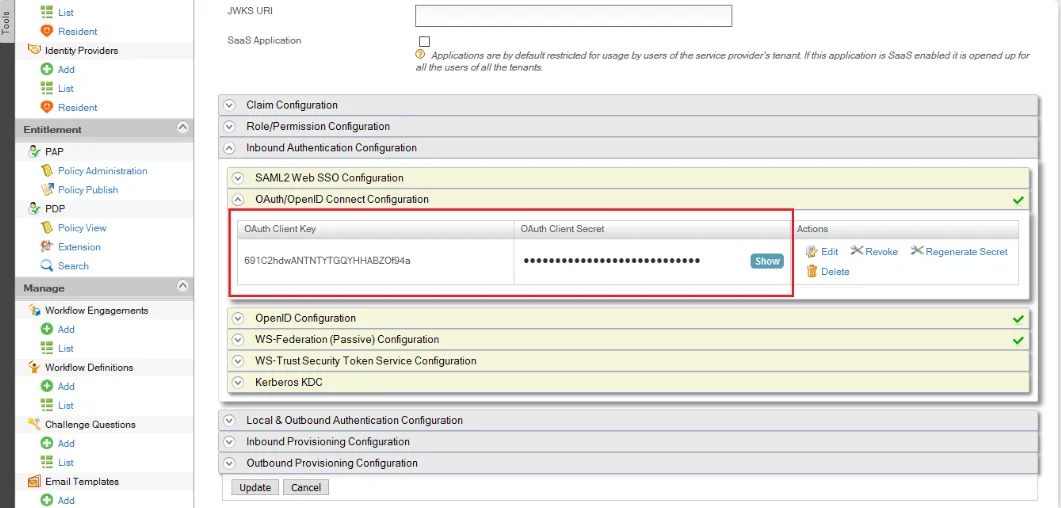Image resolution: width=1061 pixels, height=508 pixels.
Task: Open the vertical Tools tab
Action: (6, 20)
